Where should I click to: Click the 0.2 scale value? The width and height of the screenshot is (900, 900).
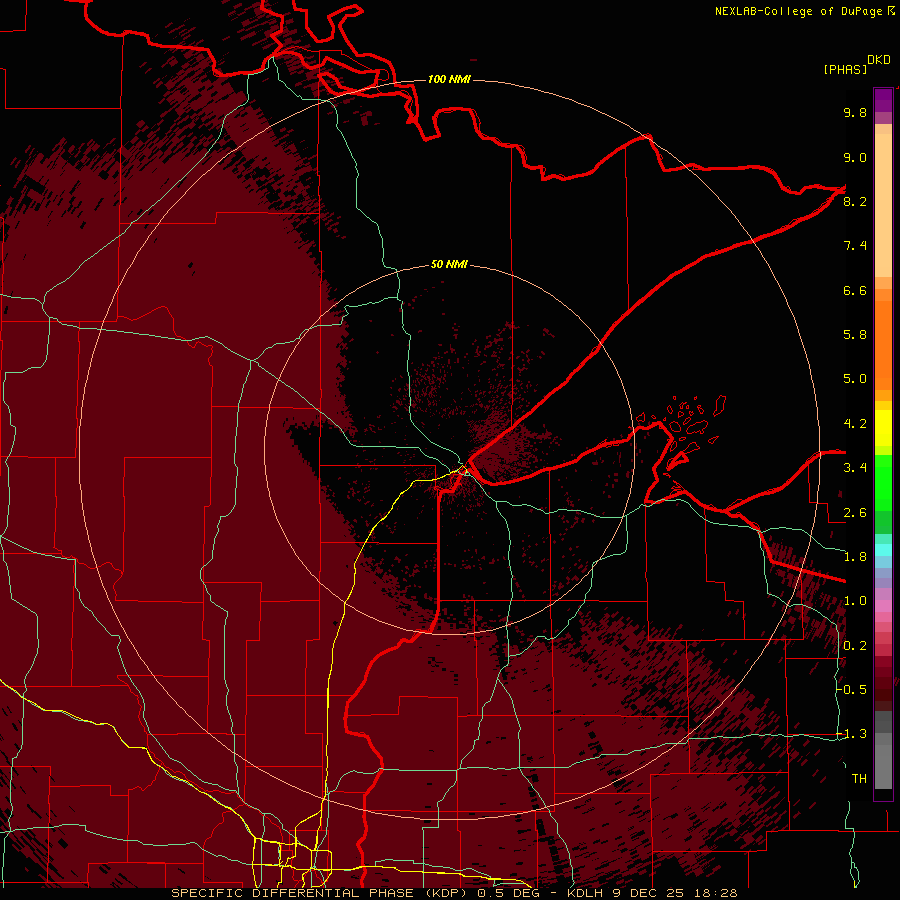pyautogui.click(x=855, y=646)
